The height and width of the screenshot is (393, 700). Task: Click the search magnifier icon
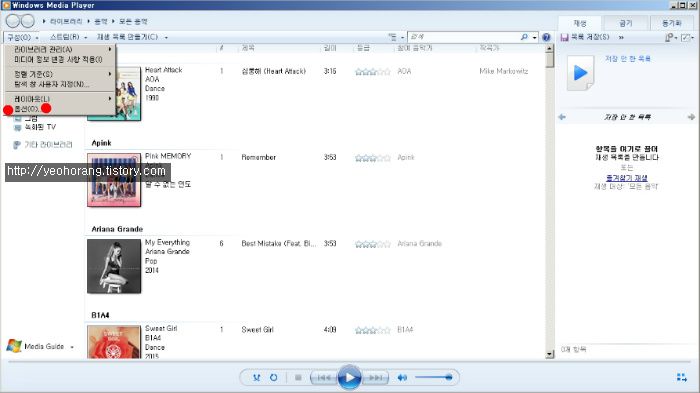(524, 37)
